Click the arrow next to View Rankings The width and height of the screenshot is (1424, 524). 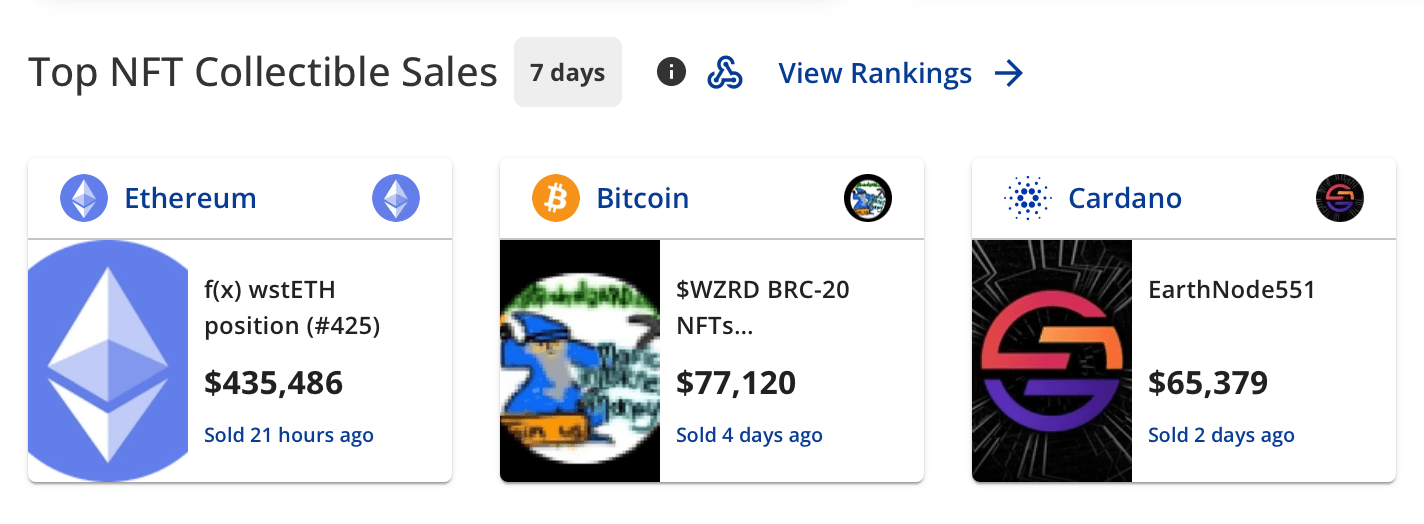click(1009, 73)
